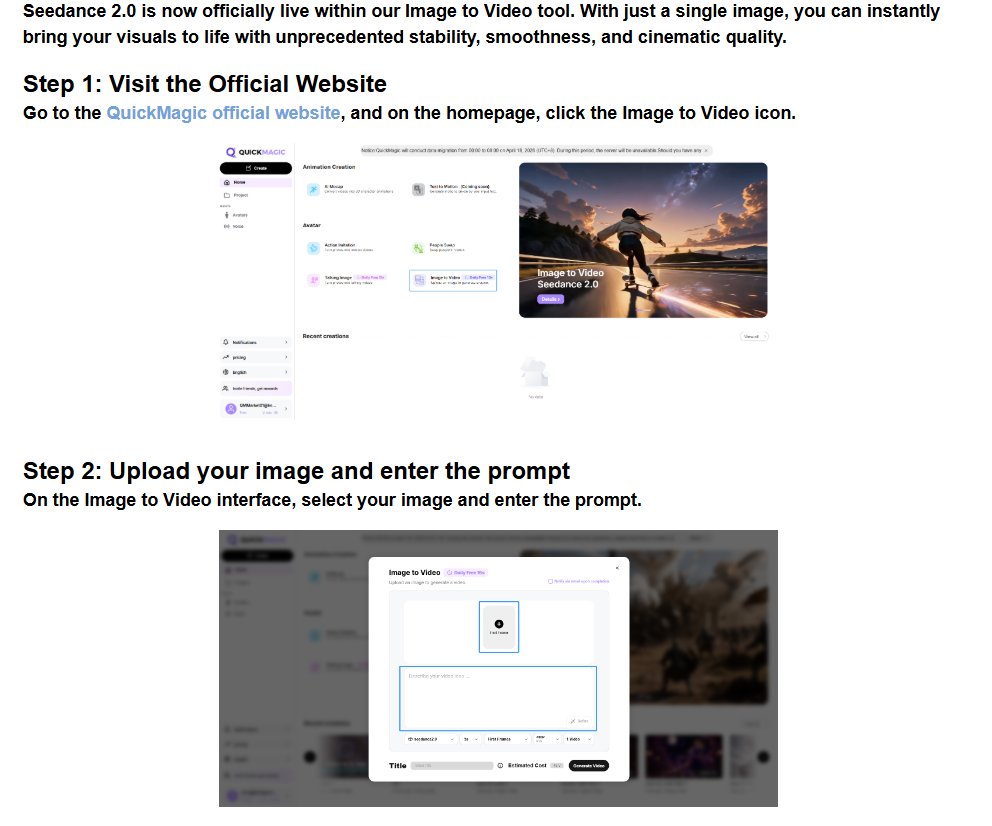Screen dimensions: 992x826
Task: Open the Project item in sidebar
Action: 236,195
